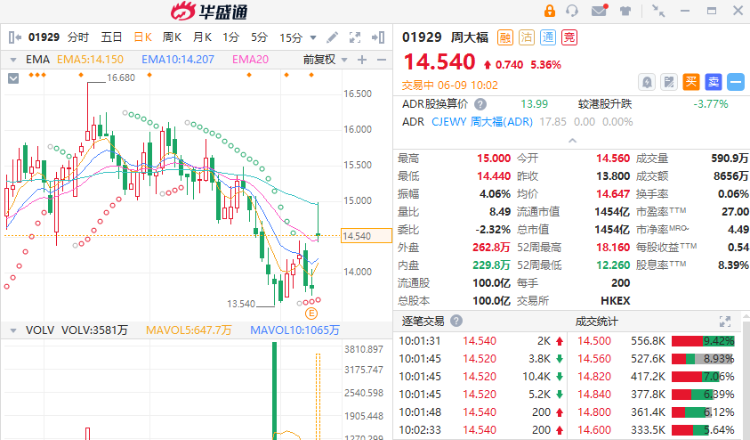Click the 沽 short-sell badge
The width and height of the screenshot is (750, 440).
point(527,37)
